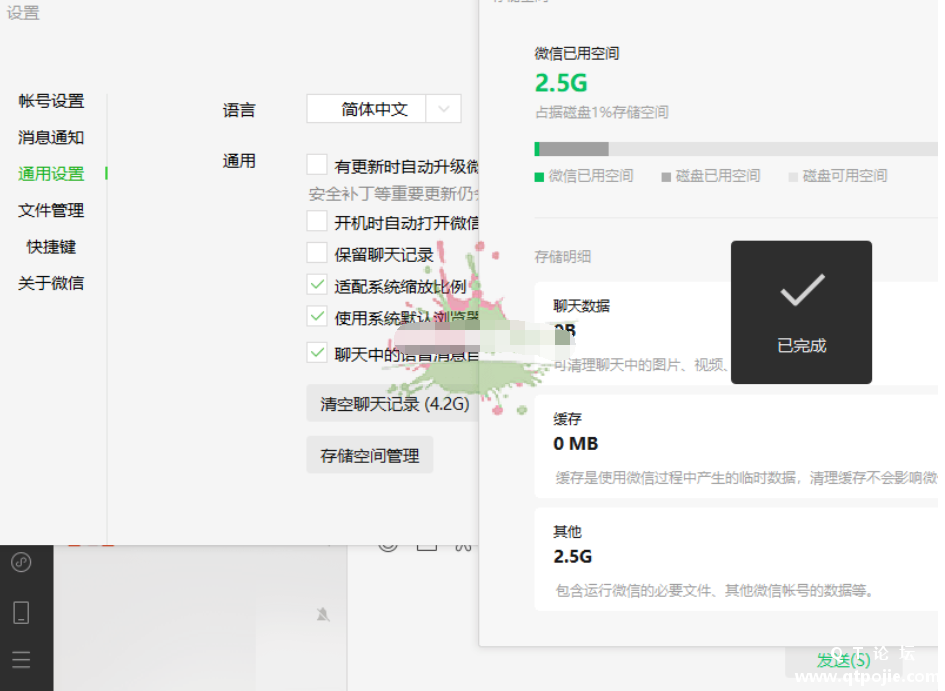
Task: Enable 有更新时自动升级微信 checkbox
Action: point(317,164)
